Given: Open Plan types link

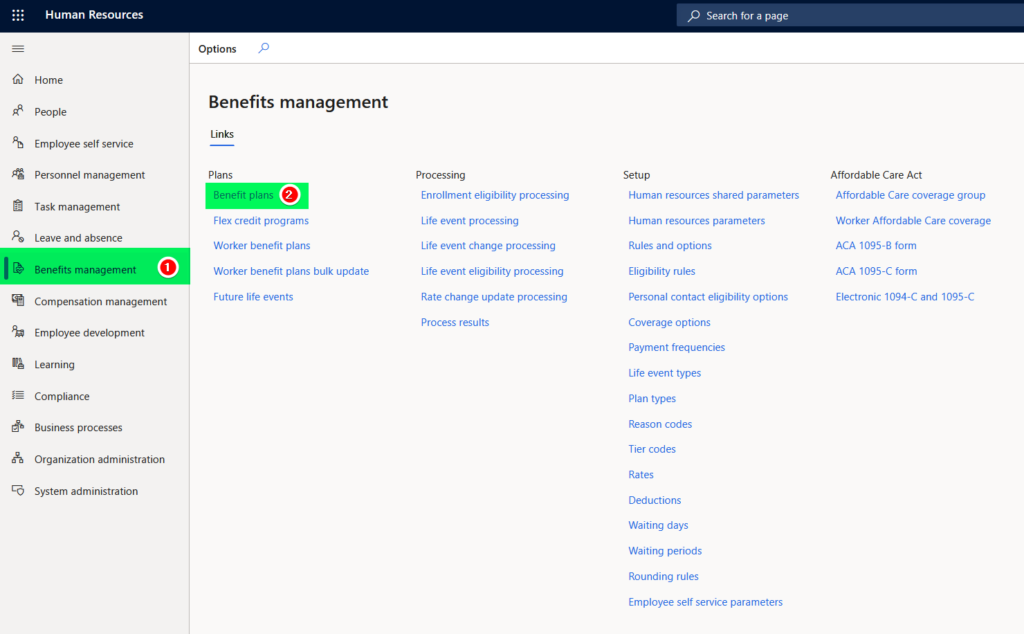Looking at the screenshot, I should 652,398.
